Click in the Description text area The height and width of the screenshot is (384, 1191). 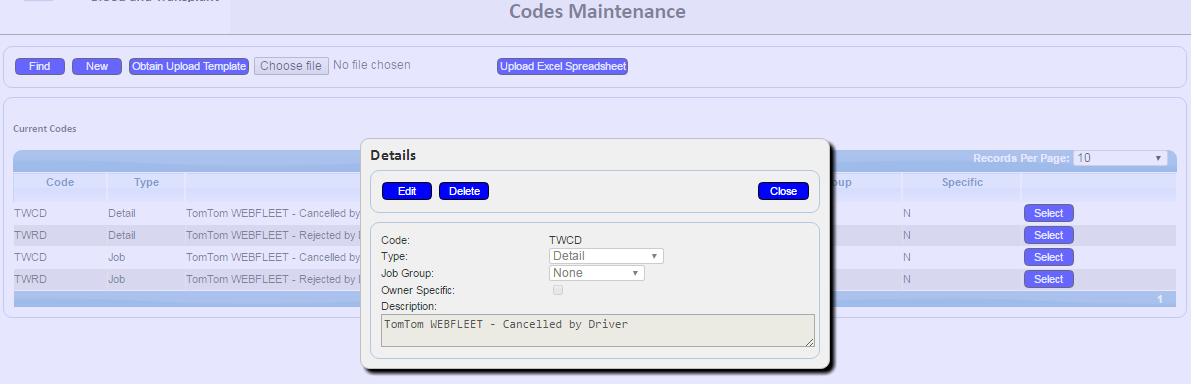[x=598, y=331]
